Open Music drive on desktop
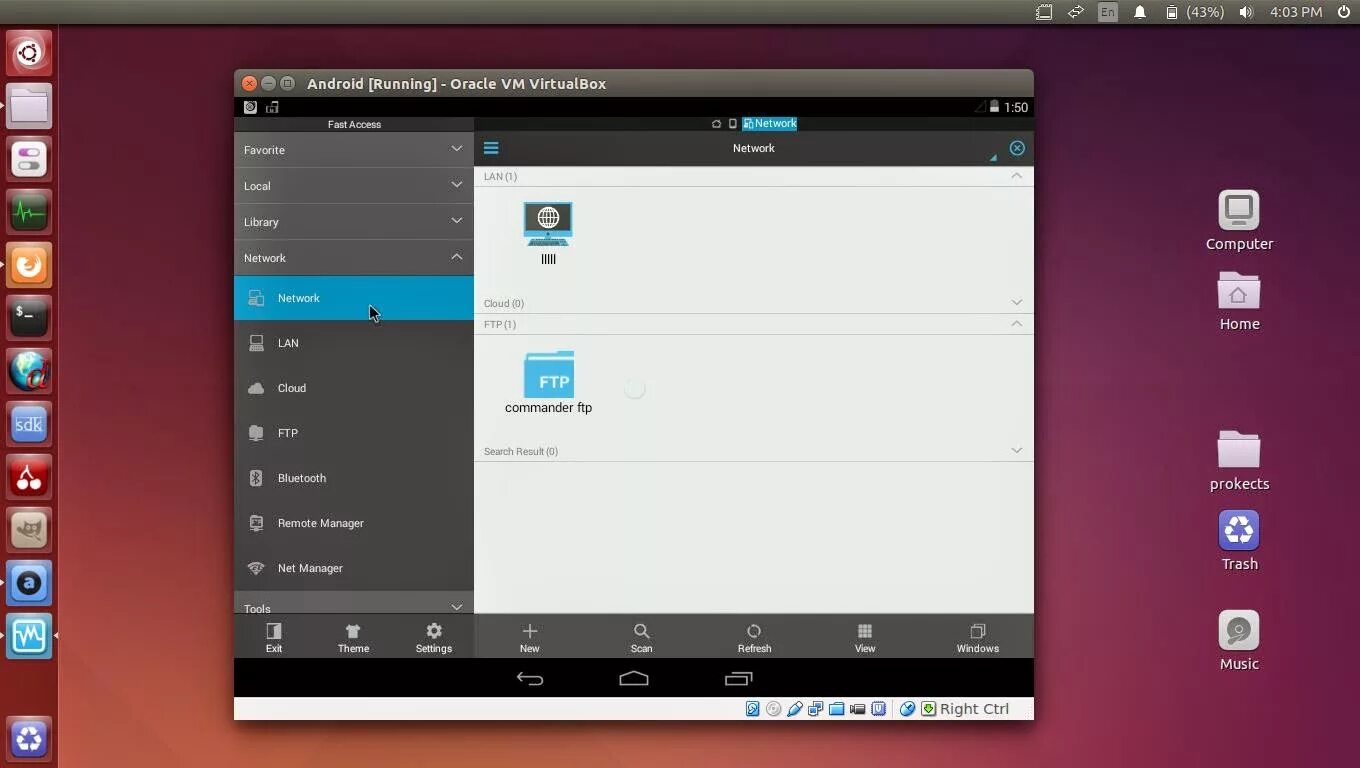The width and height of the screenshot is (1360, 768). (x=1239, y=641)
